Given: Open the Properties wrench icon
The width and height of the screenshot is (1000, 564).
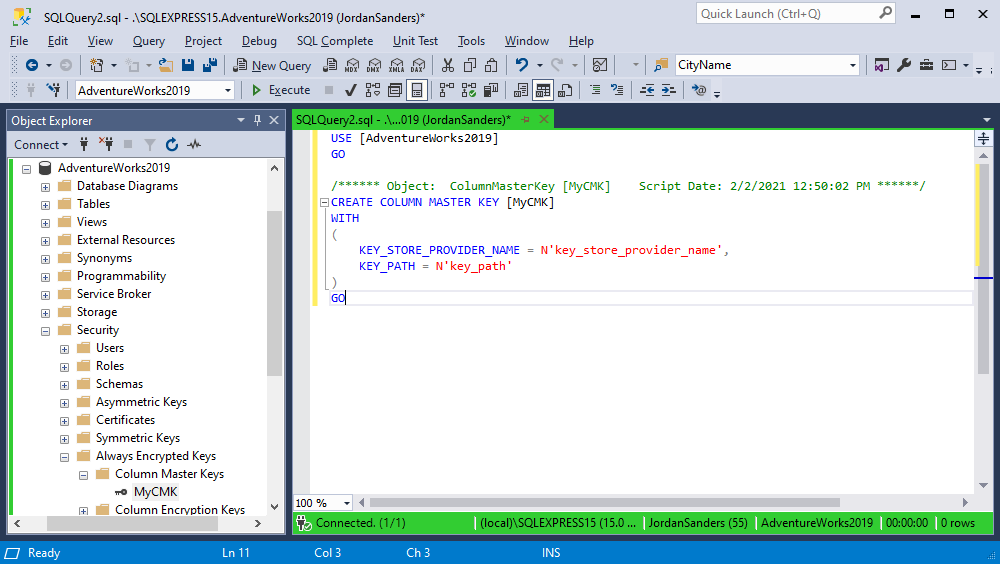Looking at the screenshot, I should coord(903,65).
